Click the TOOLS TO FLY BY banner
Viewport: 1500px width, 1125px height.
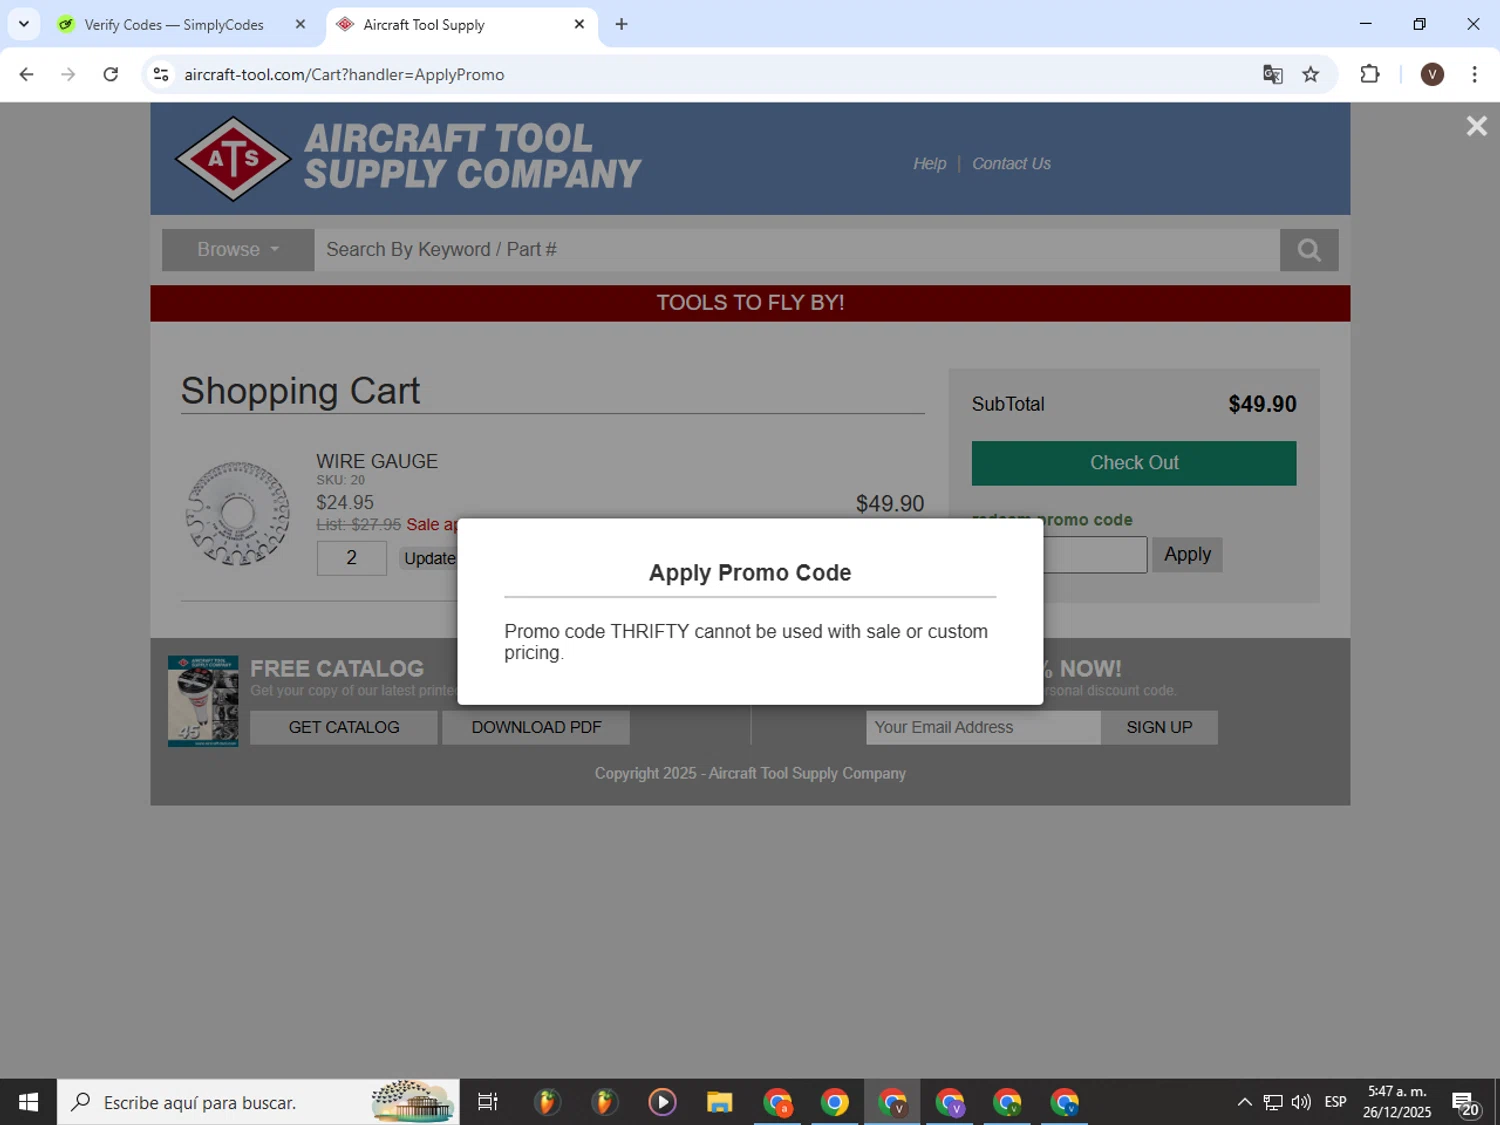(750, 303)
